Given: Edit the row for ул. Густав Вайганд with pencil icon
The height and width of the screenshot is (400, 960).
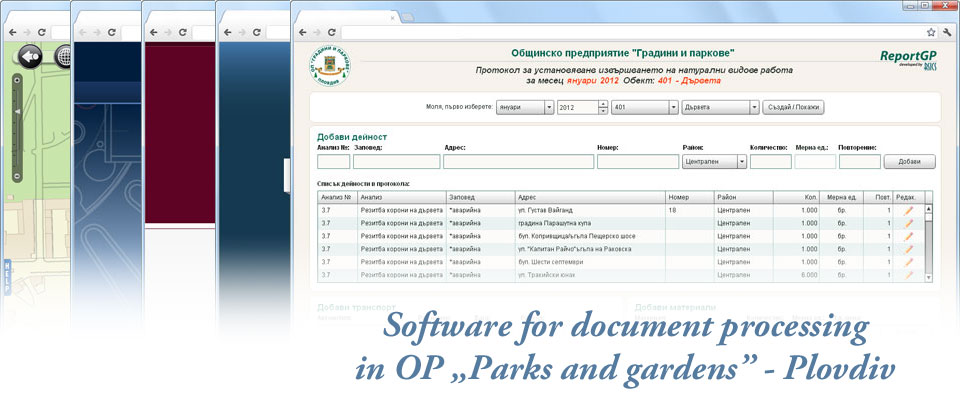Looking at the screenshot, I should 909,210.
